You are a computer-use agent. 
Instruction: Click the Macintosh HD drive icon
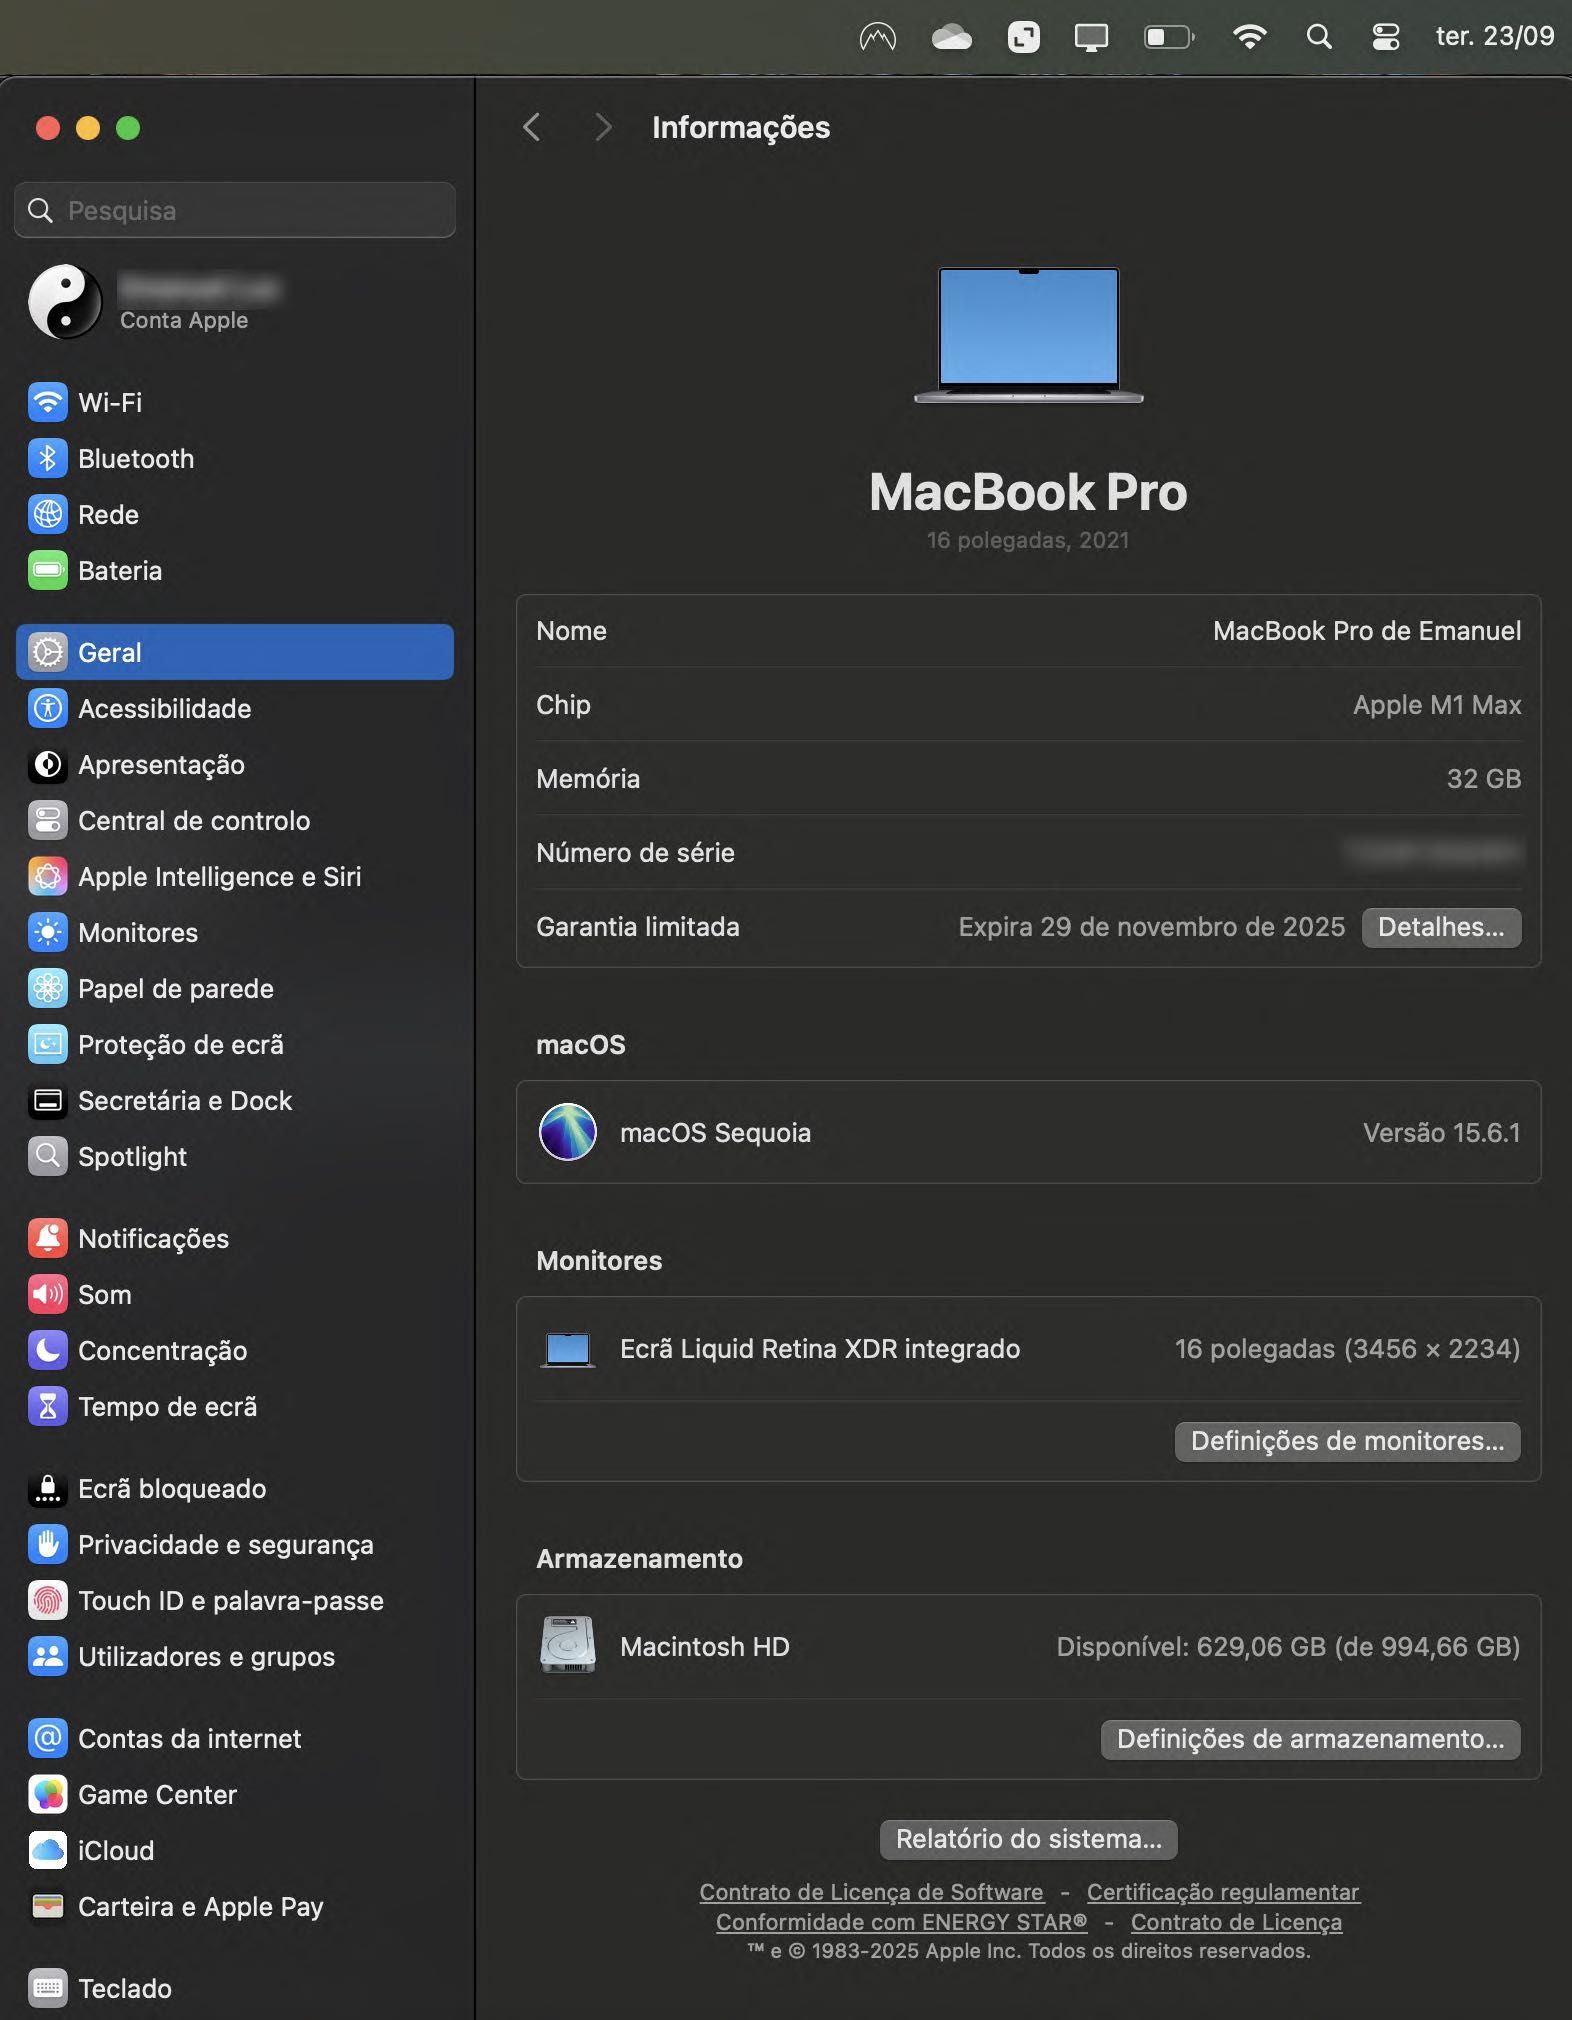(x=568, y=1645)
